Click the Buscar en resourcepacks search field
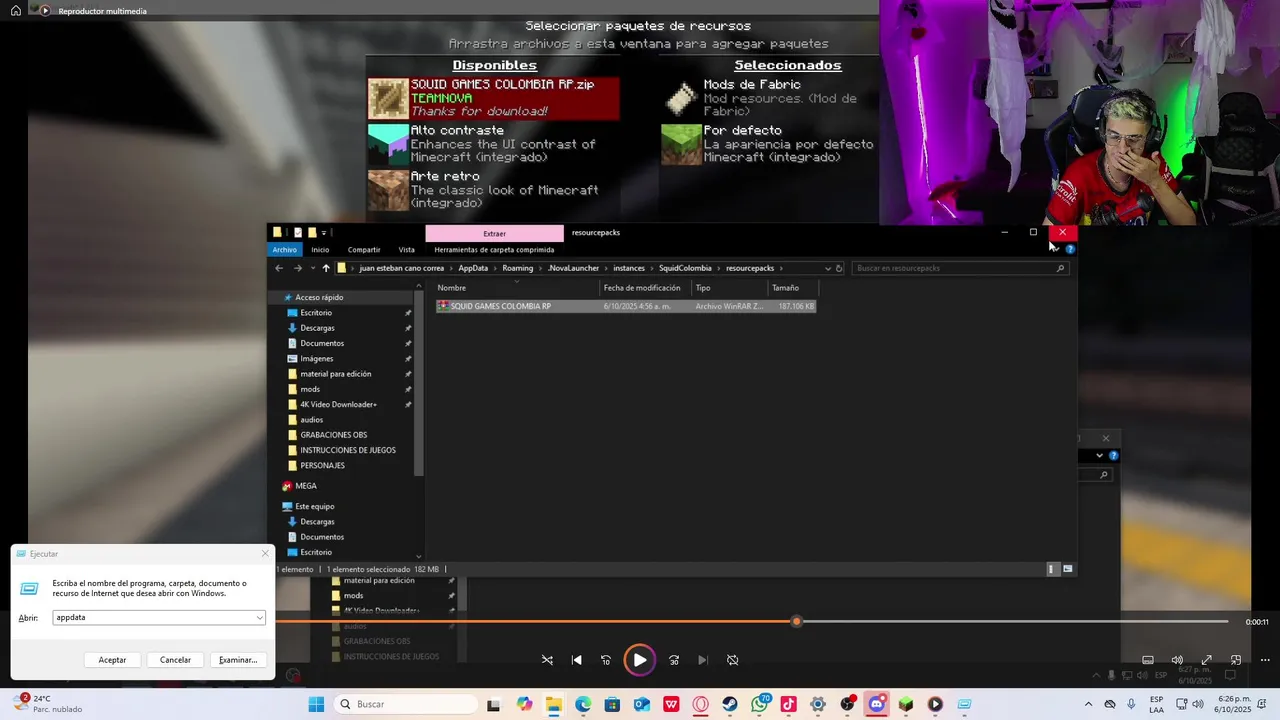Viewport: 1280px width, 720px height. coord(962,268)
